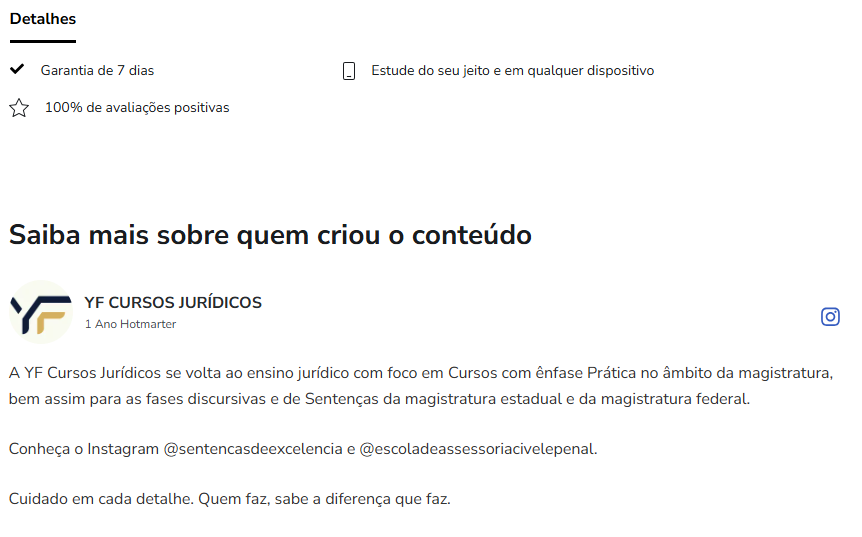This screenshot has height=537, width=862.
Task: Click the star icon for positive ratings
Action: pyautogui.click(x=19, y=108)
